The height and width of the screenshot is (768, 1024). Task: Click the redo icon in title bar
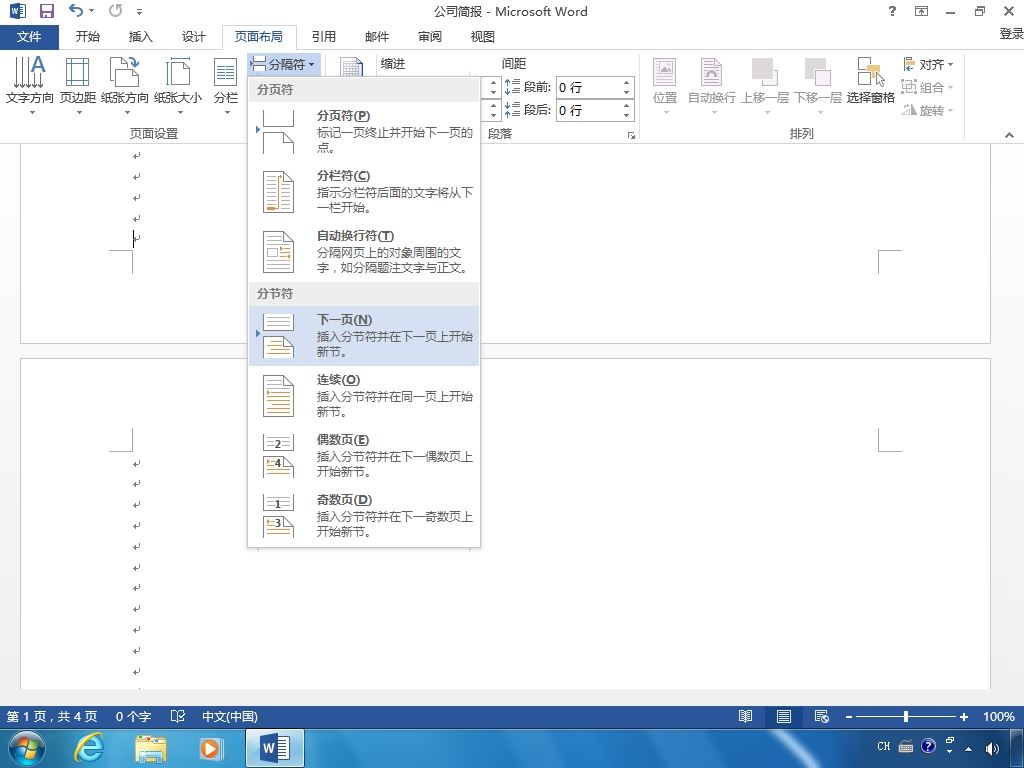[x=116, y=10]
